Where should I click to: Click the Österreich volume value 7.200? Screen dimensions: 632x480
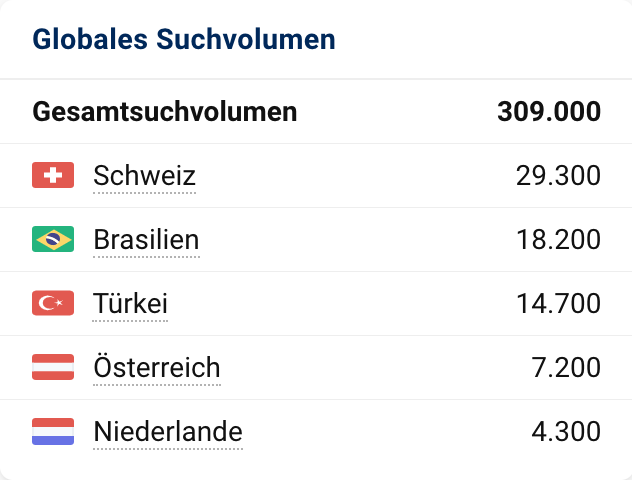(565, 369)
